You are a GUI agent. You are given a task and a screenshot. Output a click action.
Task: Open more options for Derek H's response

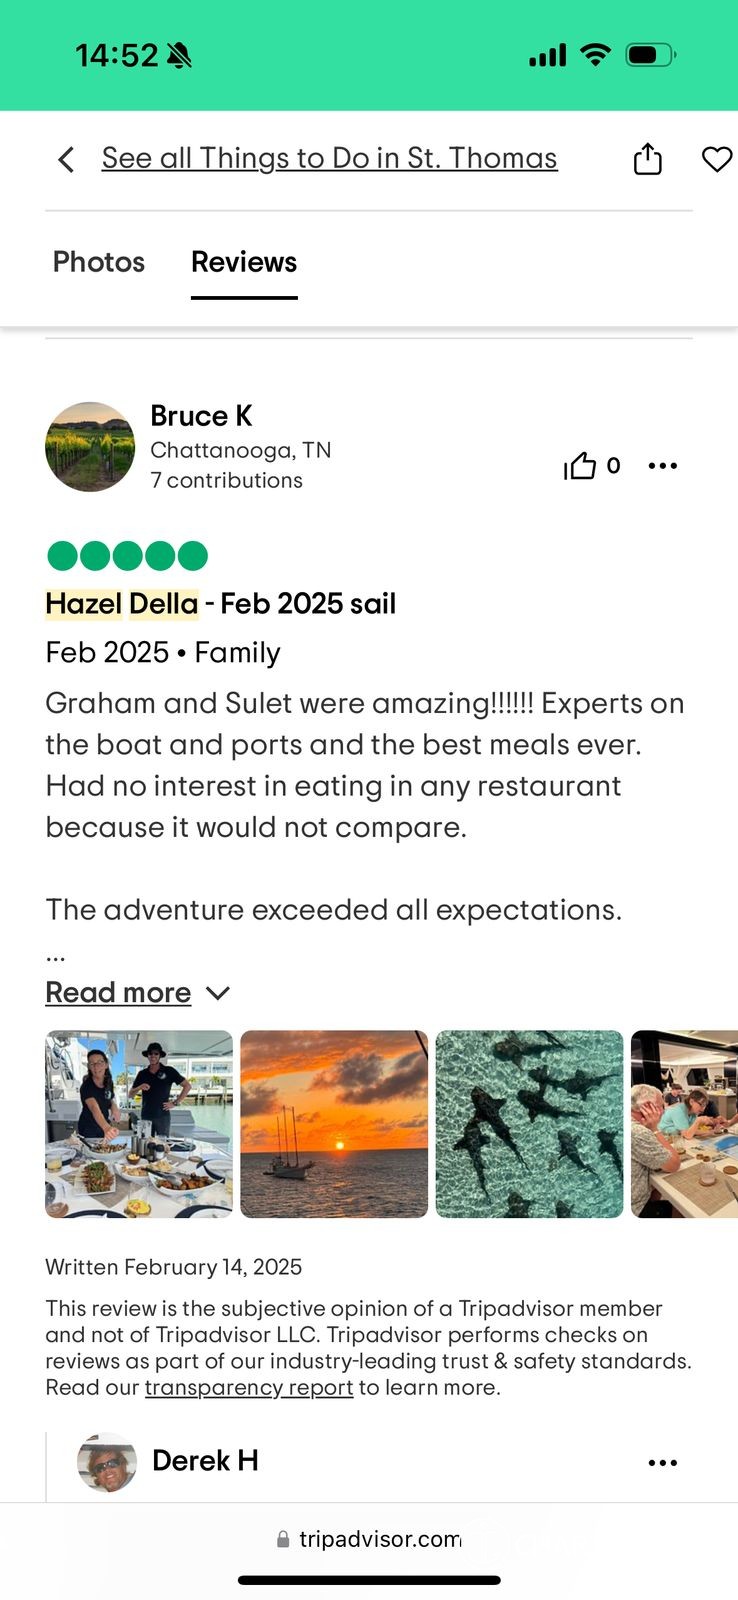click(x=662, y=1463)
